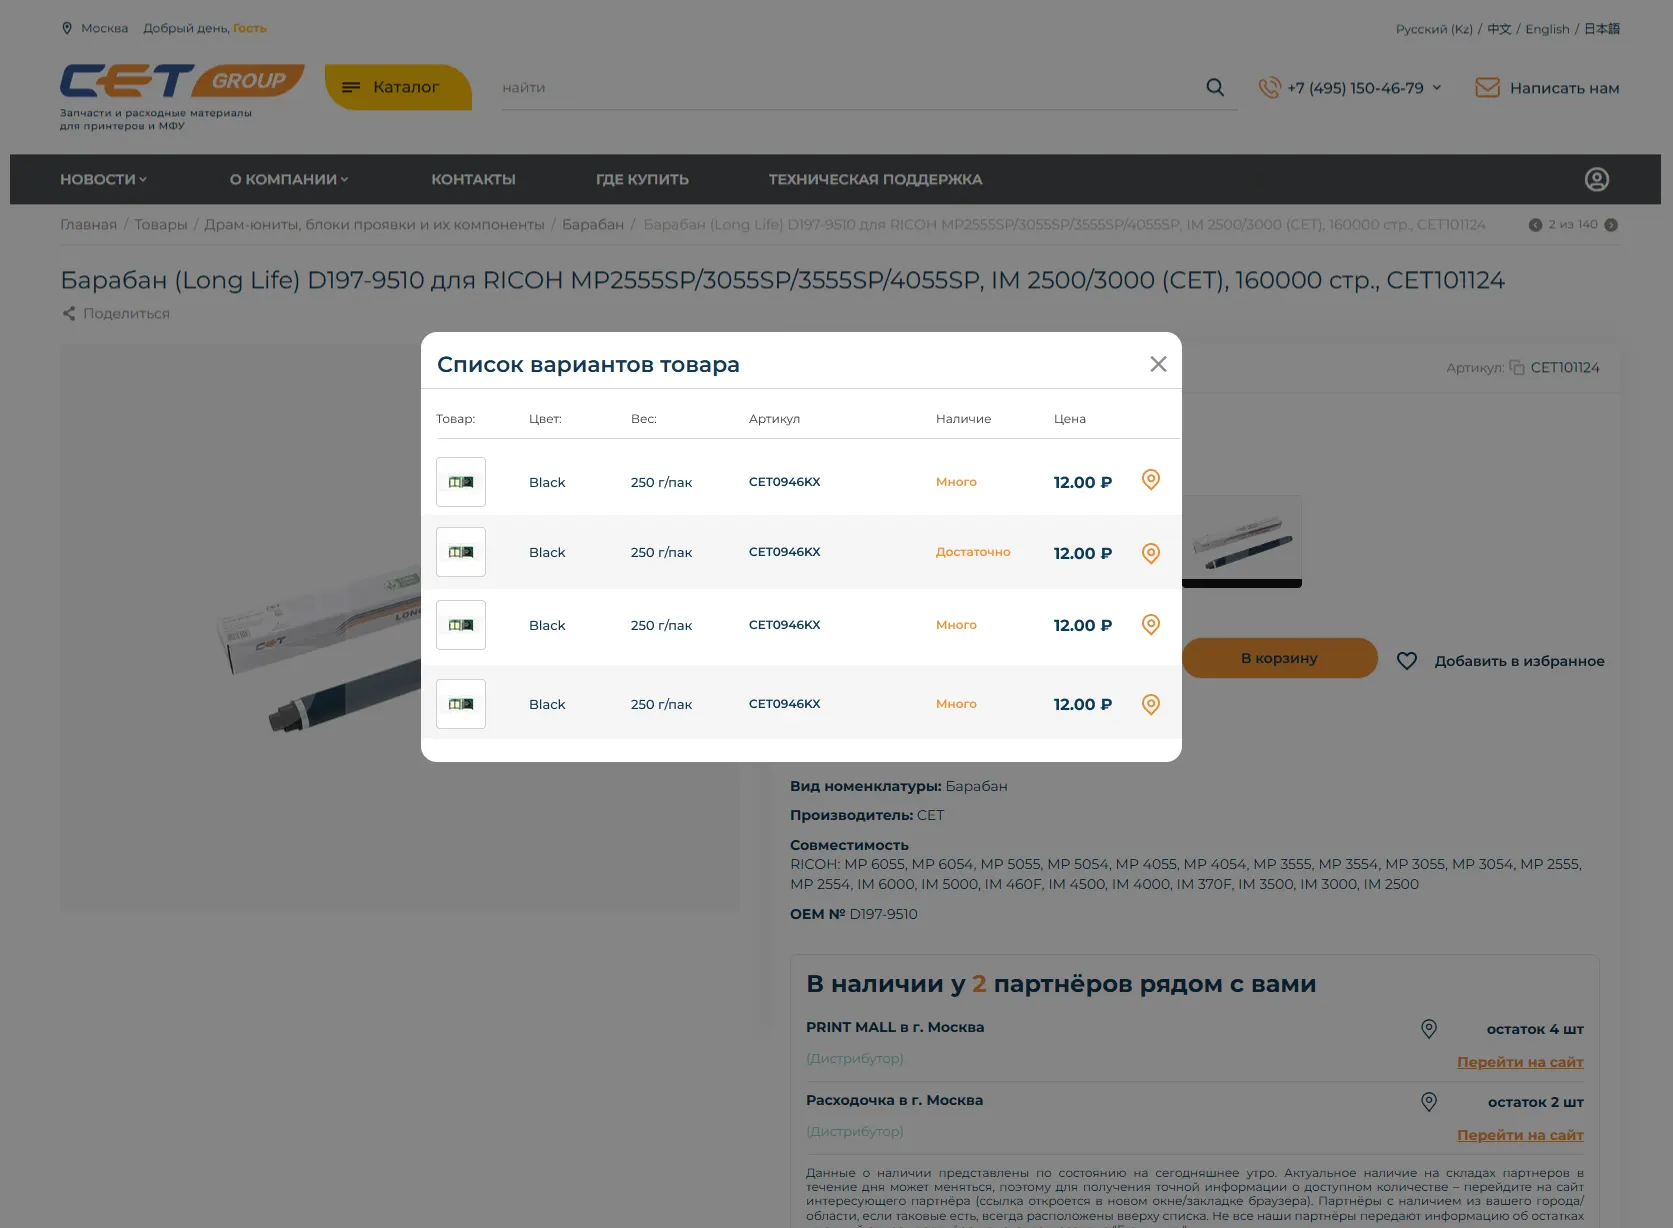Open the ГДЕ КУПИТЬ menu item

coord(642,179)
